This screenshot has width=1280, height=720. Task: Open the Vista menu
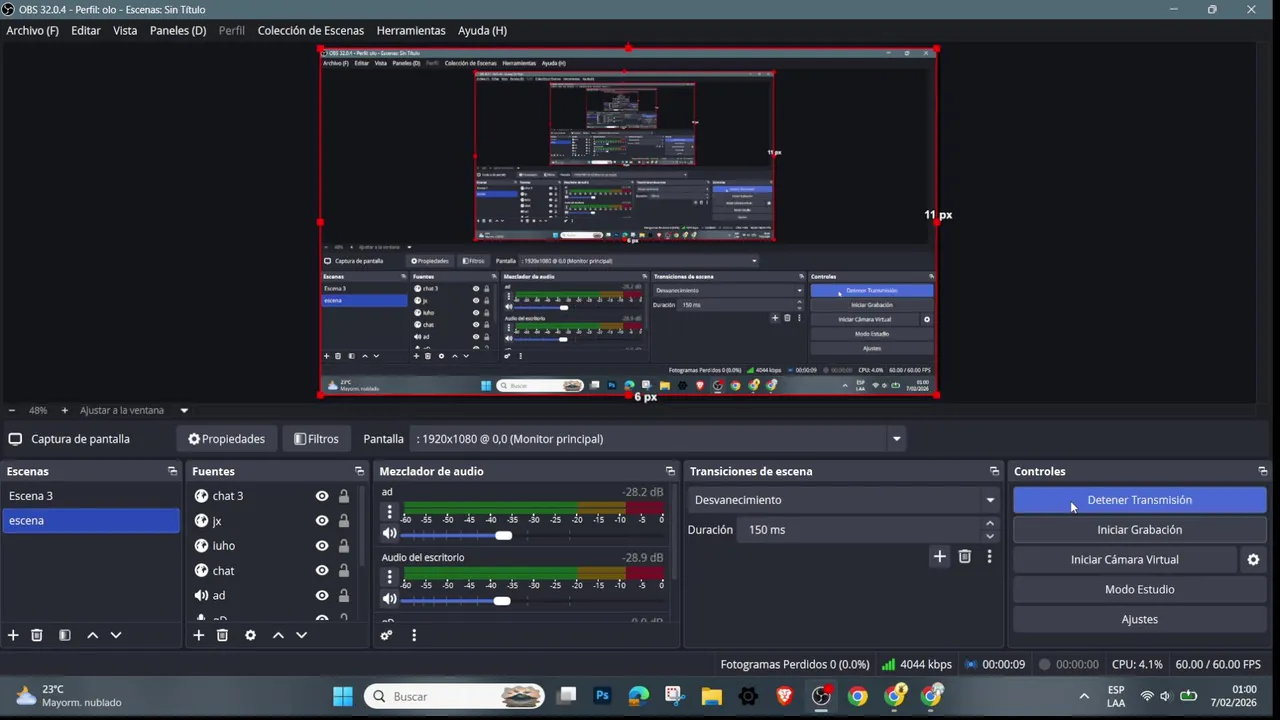click(125, 31)
